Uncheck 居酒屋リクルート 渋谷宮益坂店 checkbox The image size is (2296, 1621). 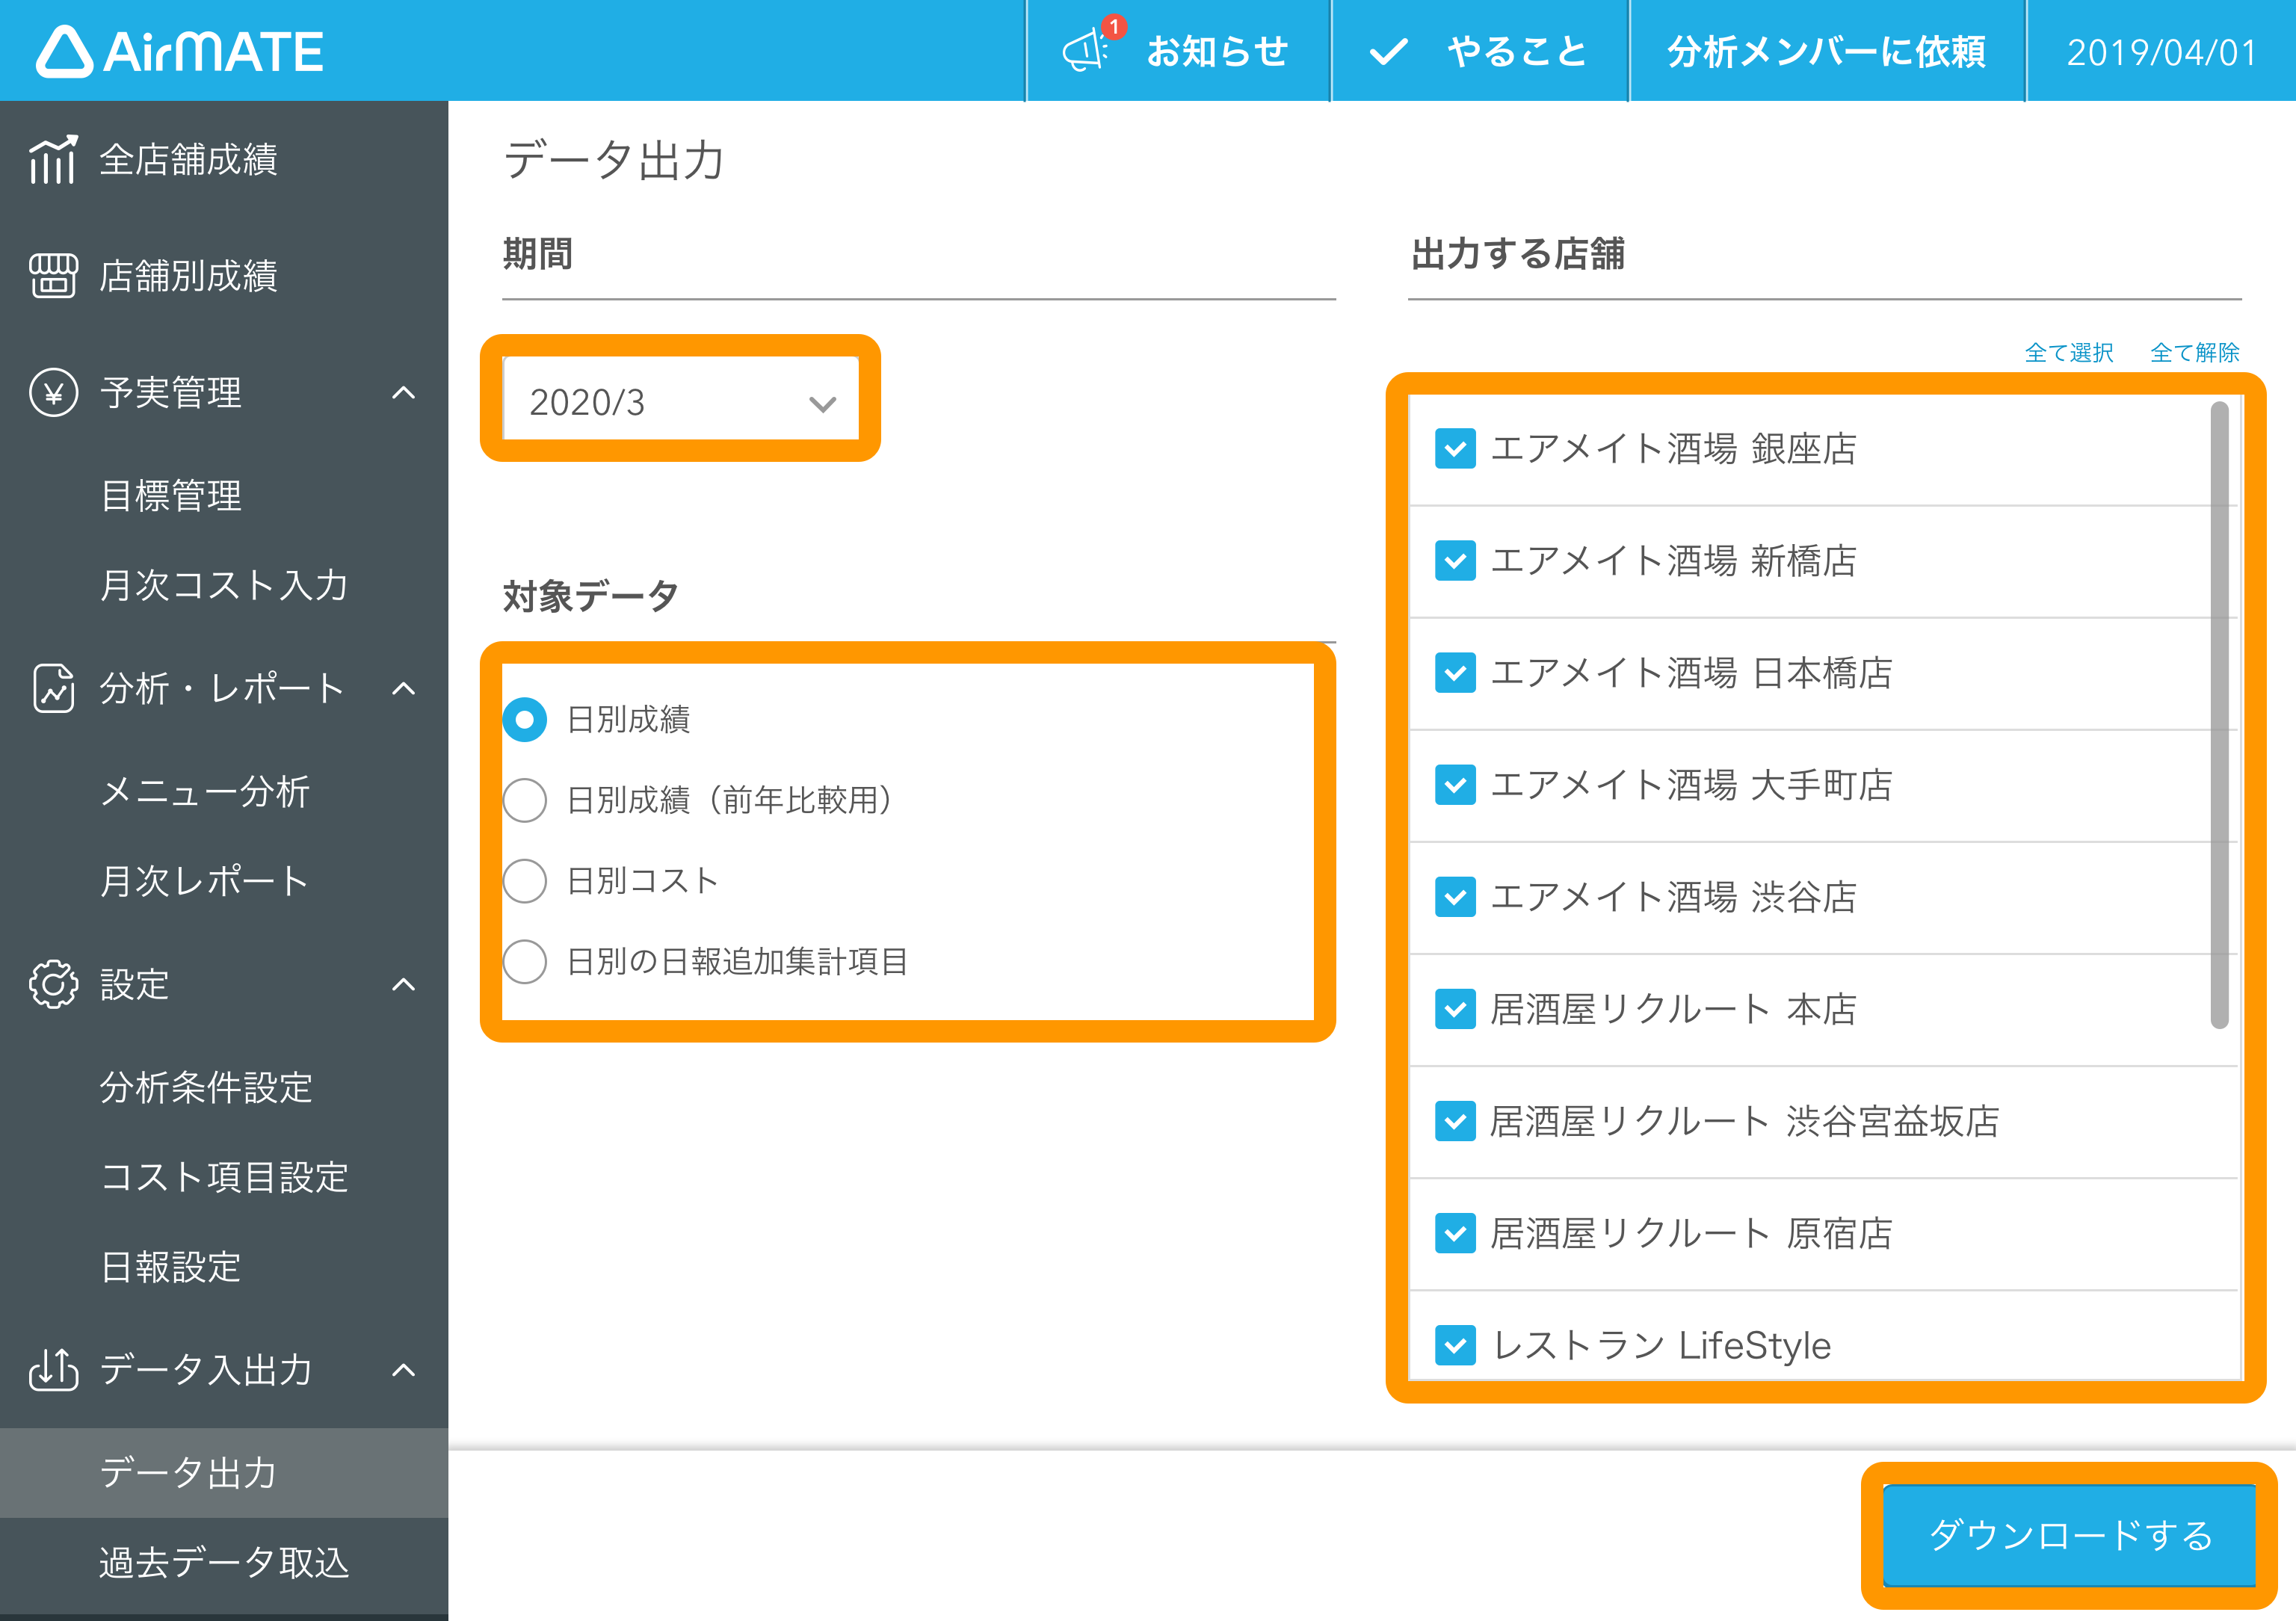1455,1121
